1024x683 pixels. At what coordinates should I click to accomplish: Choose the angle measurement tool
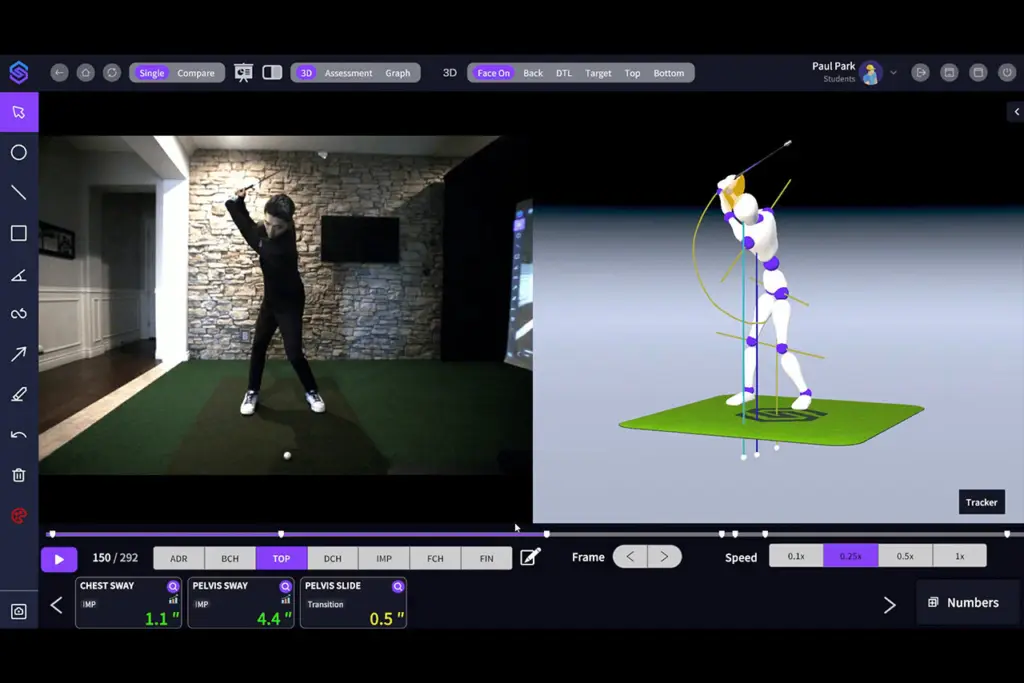[x=18, y=275]
